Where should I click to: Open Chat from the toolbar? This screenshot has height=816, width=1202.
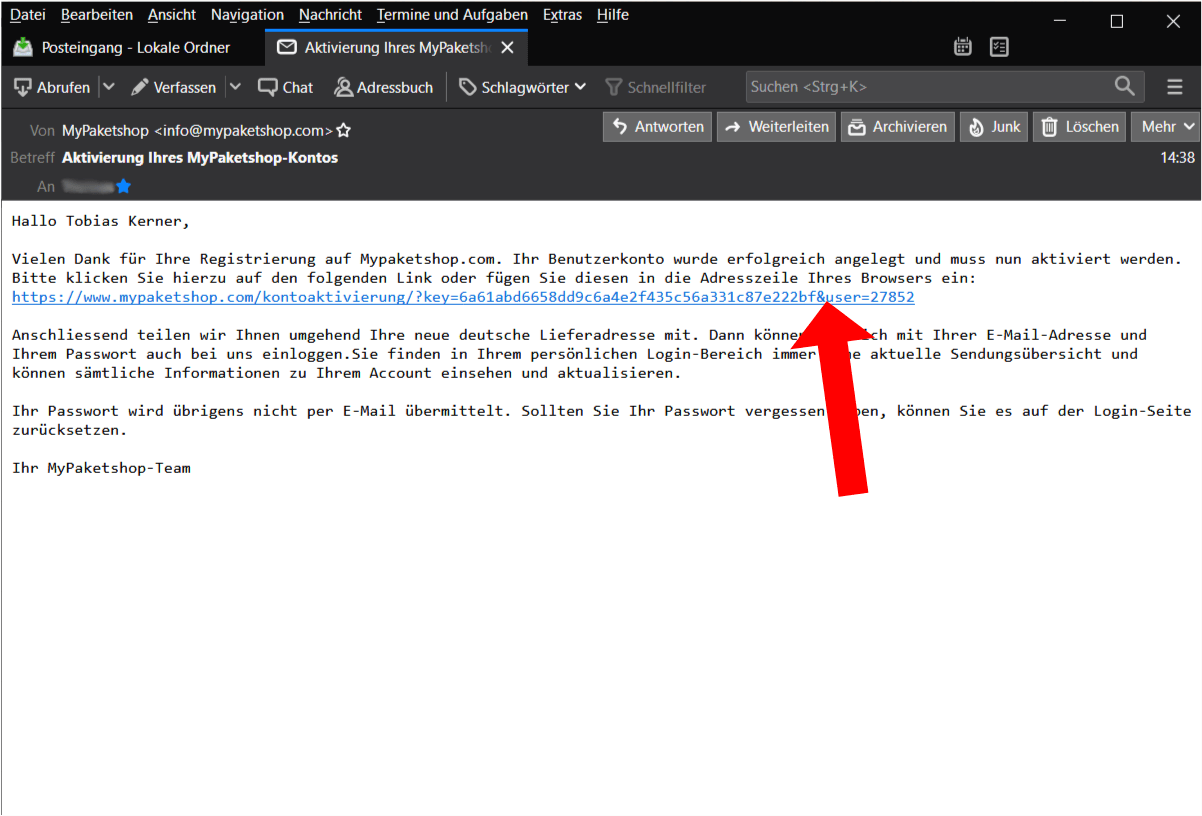tap(286, 87)
